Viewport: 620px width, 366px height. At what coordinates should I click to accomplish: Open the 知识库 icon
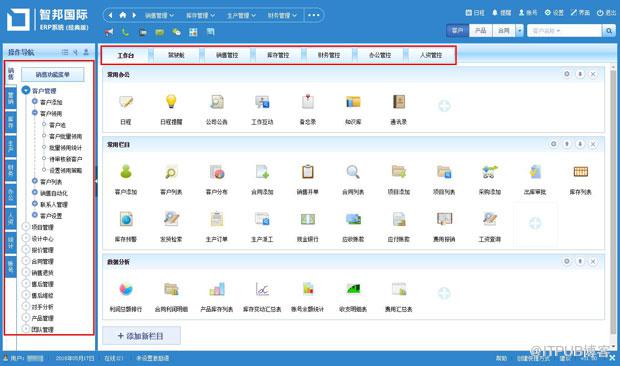click(x=353, y=102)
